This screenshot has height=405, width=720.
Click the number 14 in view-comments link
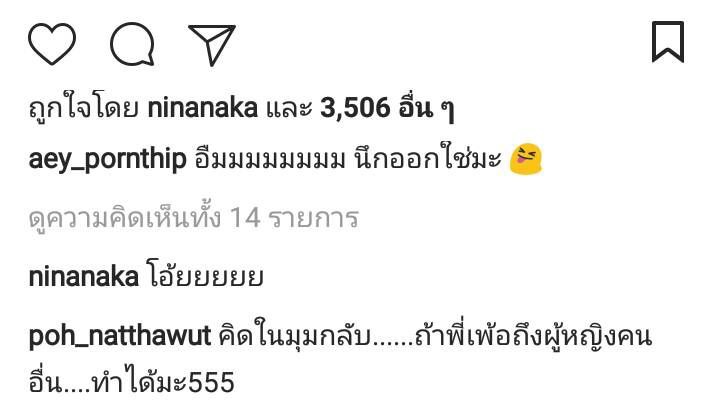245,218
